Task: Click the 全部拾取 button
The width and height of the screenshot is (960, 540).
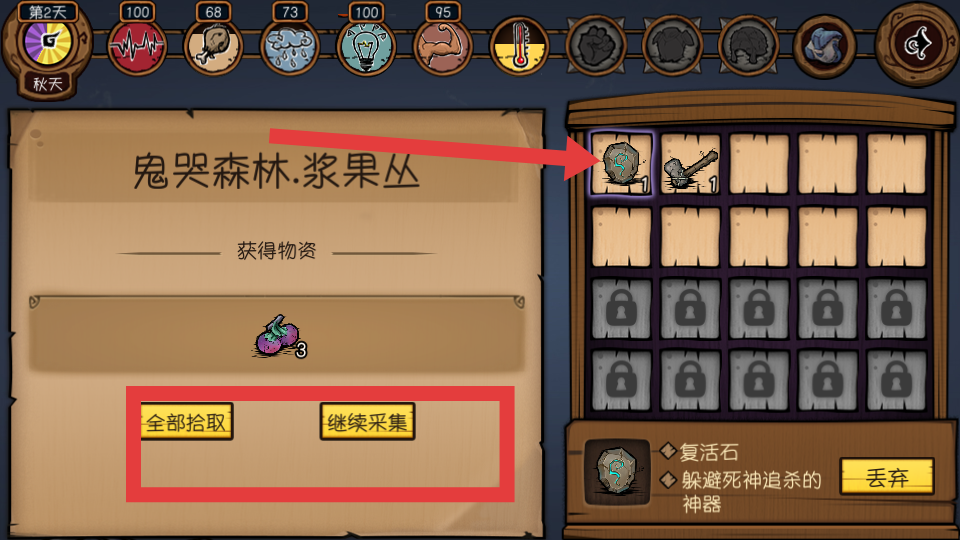Action: [x=187, y=422]
